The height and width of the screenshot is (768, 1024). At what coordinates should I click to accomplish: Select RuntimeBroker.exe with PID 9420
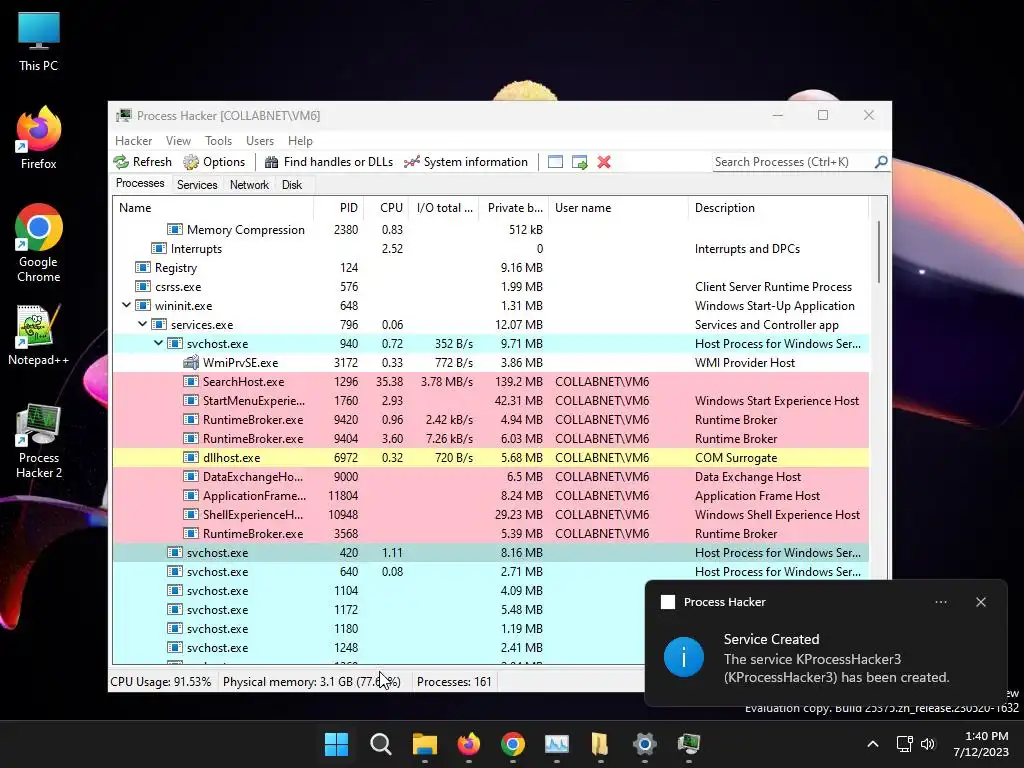coord(491,419)
